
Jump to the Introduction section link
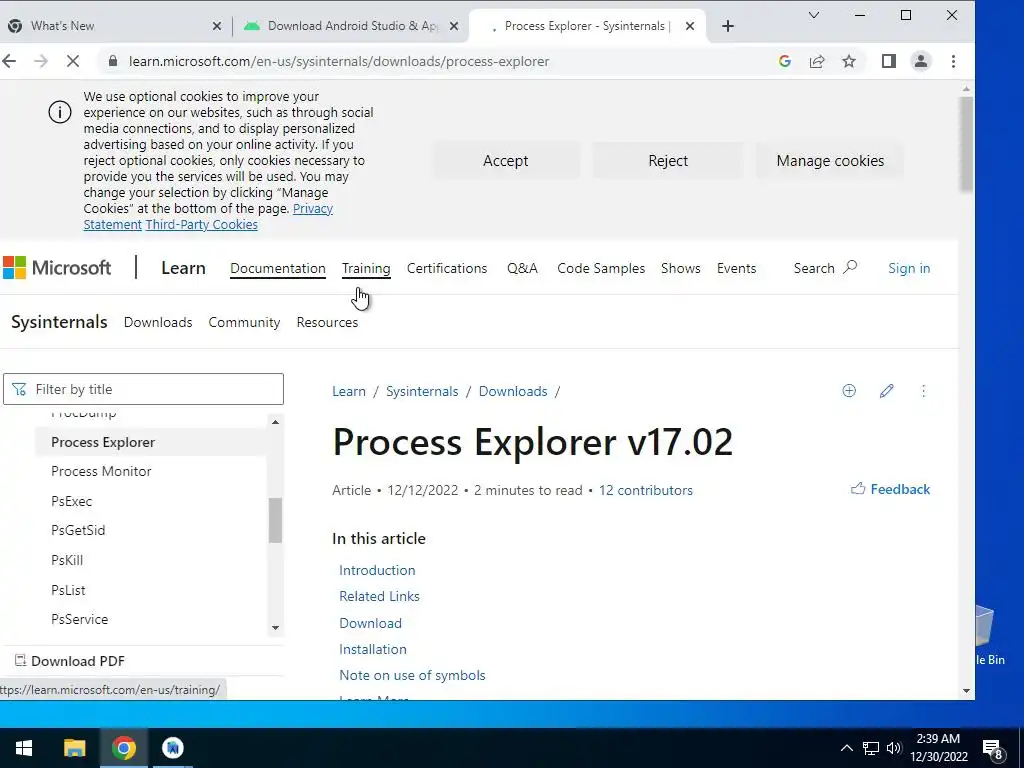click(377, 570)
